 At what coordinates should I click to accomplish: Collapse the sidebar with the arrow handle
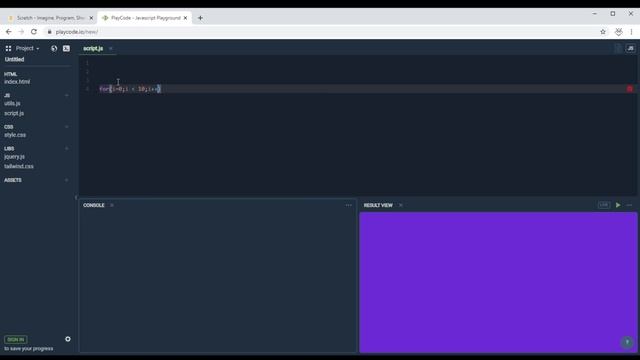click(76, 198)
